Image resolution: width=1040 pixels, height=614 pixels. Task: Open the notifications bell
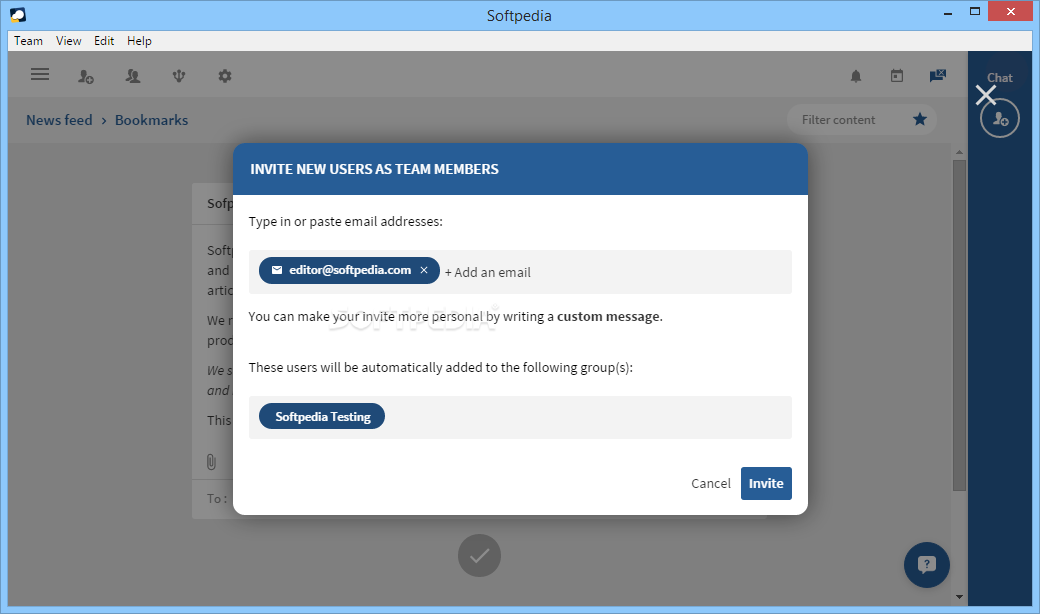tap(856, 76)
